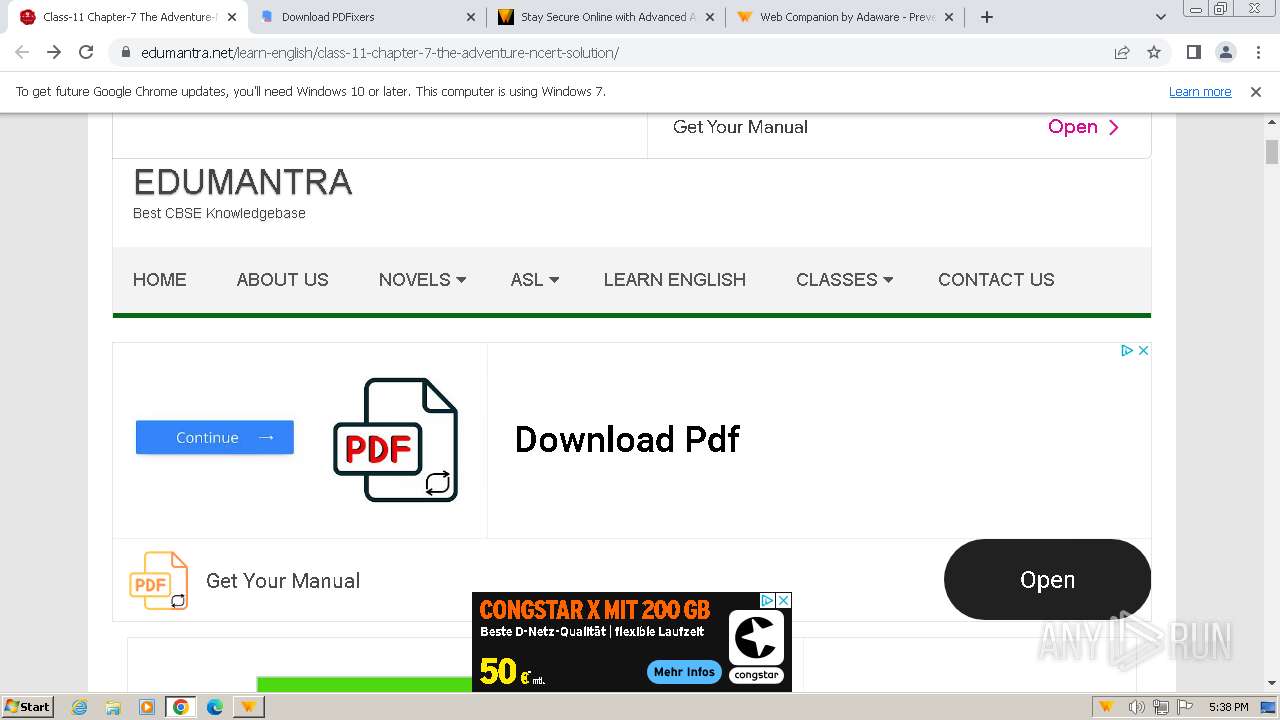Screen dimensions: 1280x720
Task: Click the Get Your Manual text beside the orange PDF icon
Action: [283, 581]
